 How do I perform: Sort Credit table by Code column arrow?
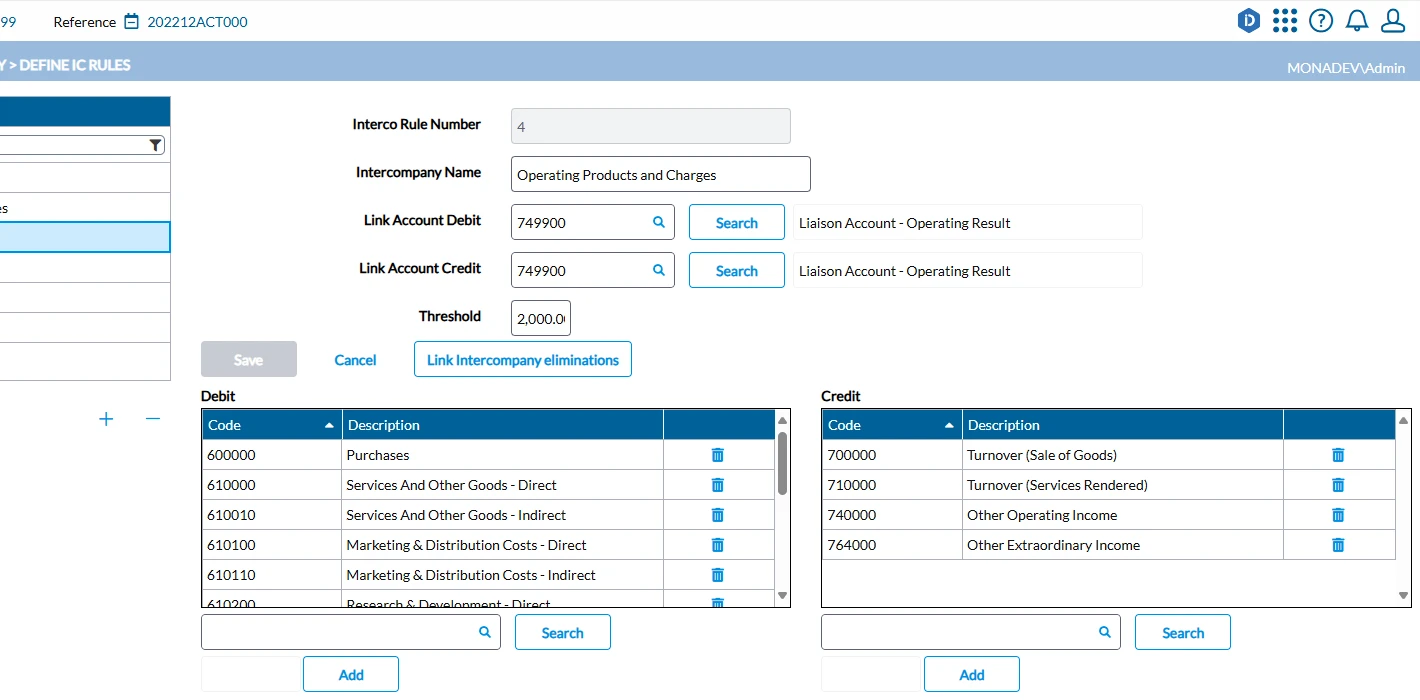pyautogui.click(x=949, y=426)
